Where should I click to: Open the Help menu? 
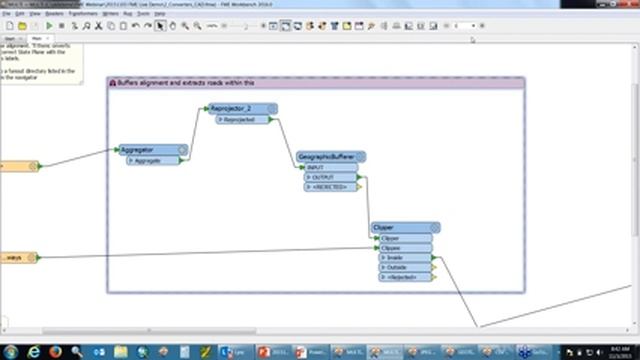(x=160, y=14)
